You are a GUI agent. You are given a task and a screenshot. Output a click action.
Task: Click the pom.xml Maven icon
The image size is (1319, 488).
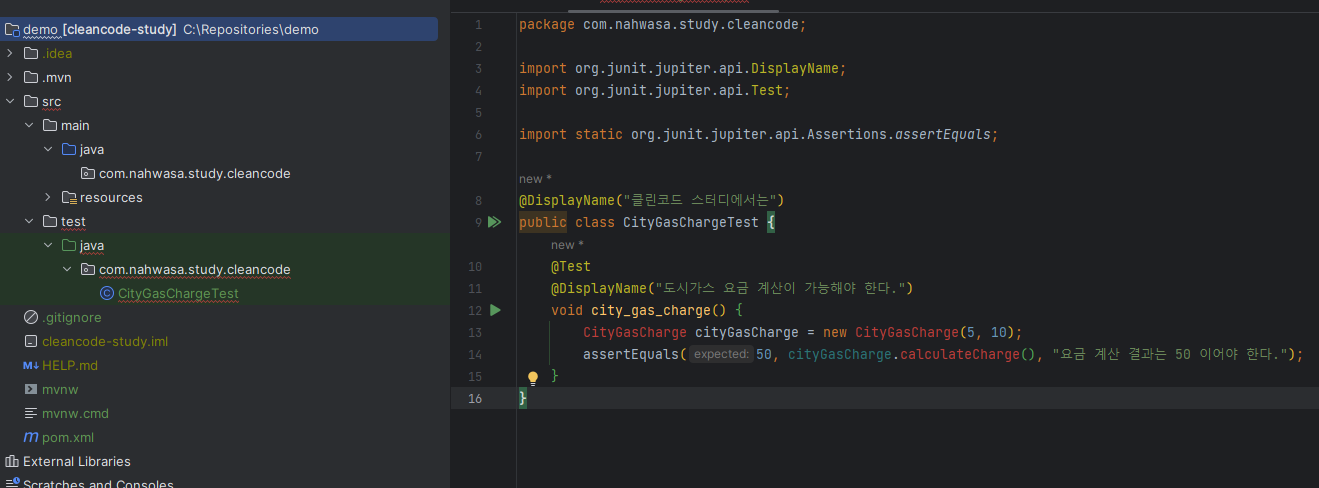point(31,437)
